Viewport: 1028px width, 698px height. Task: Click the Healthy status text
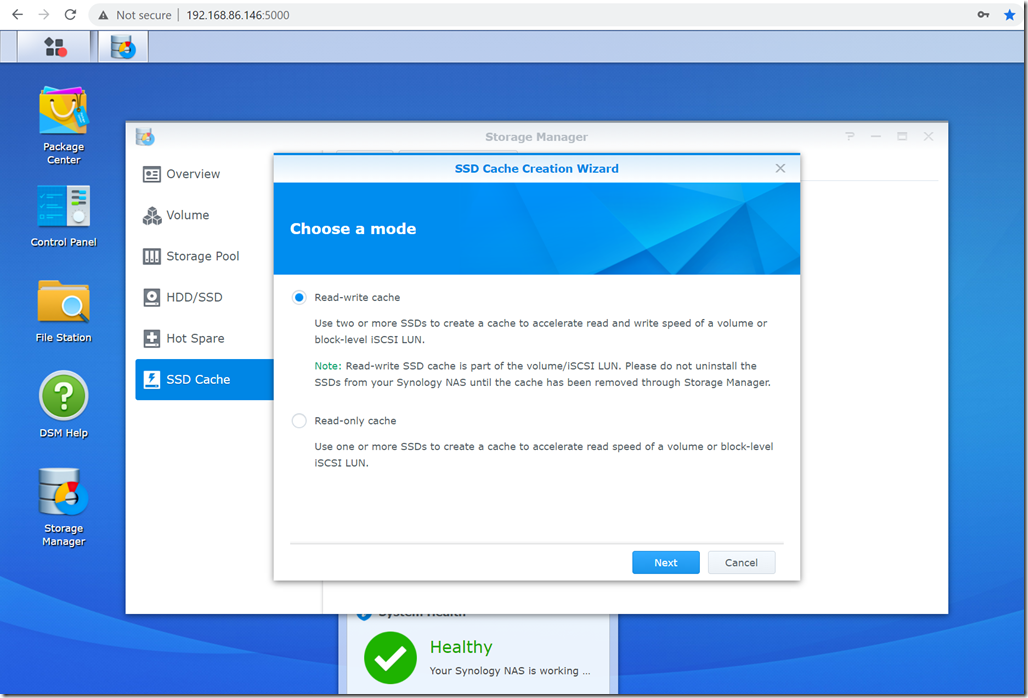click(x=461, y=647)
